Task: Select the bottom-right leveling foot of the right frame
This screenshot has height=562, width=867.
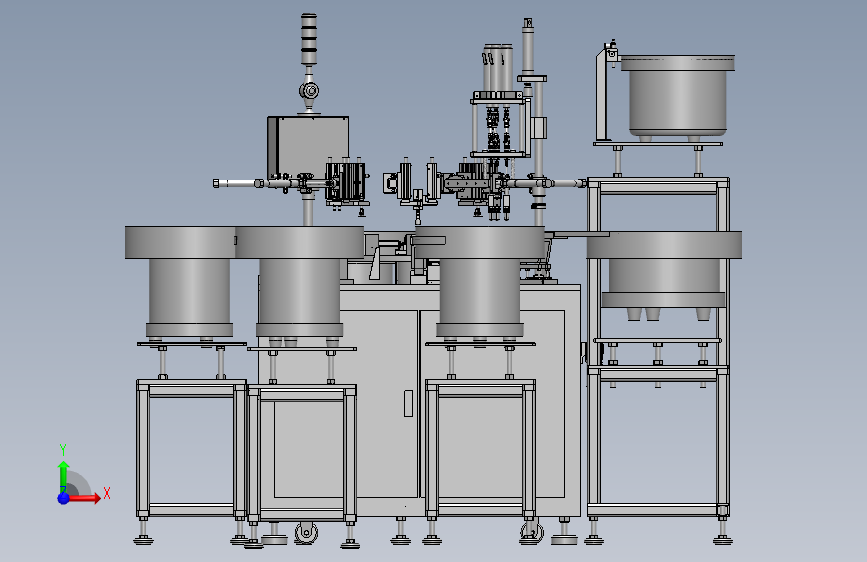Action: [x=723, y=532]
